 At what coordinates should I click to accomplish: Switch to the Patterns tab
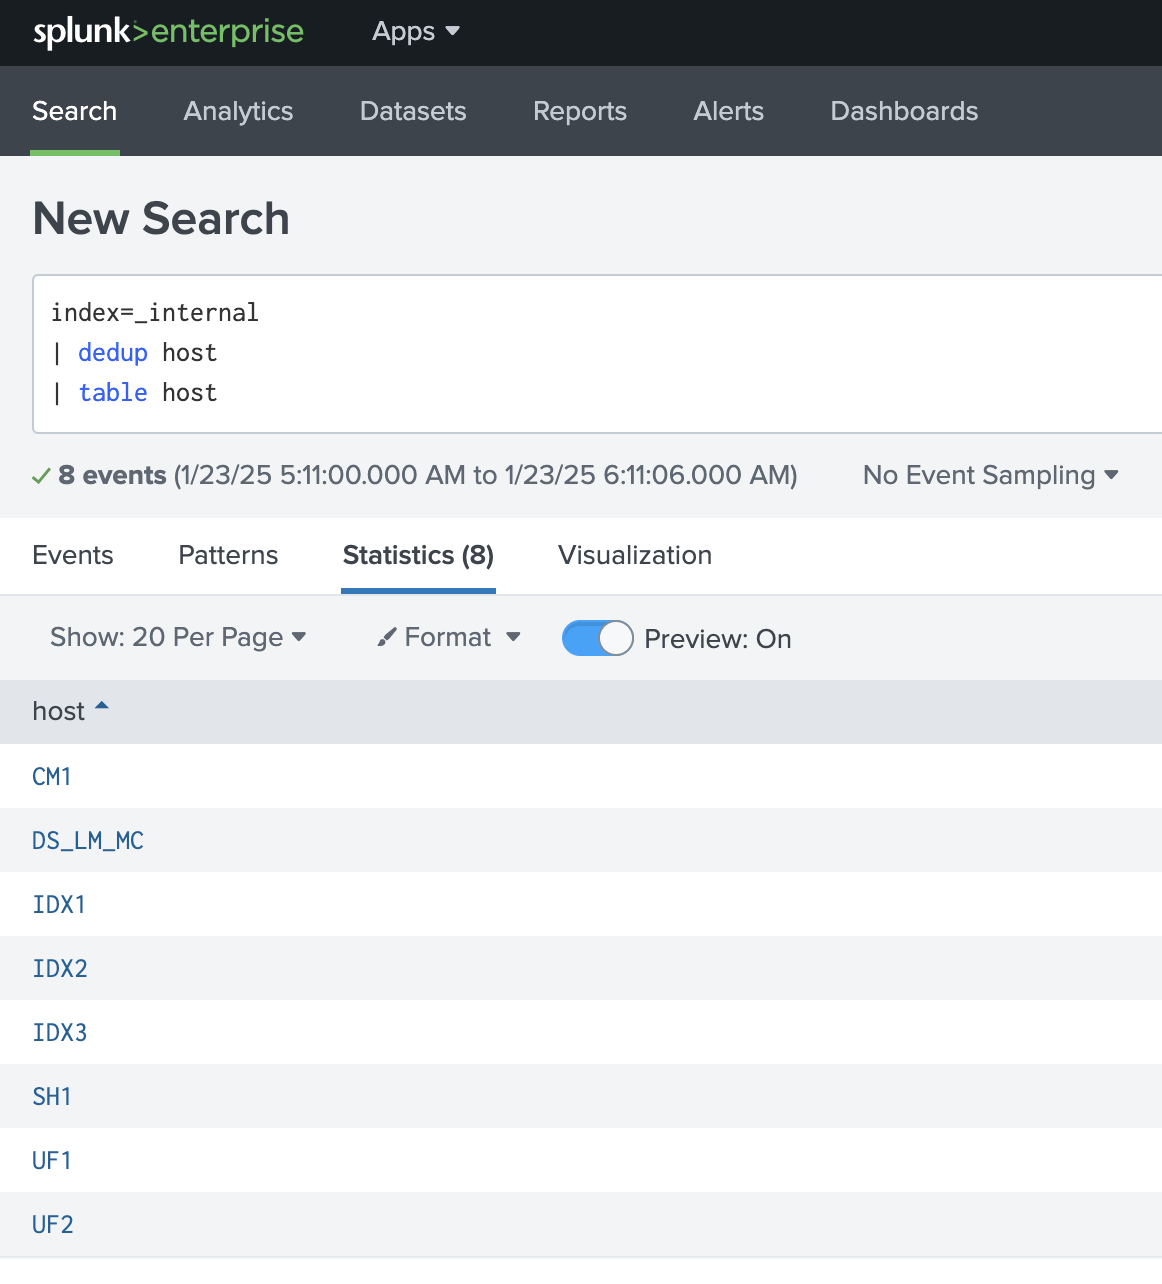pyautogui.click(x=227, y=555)
